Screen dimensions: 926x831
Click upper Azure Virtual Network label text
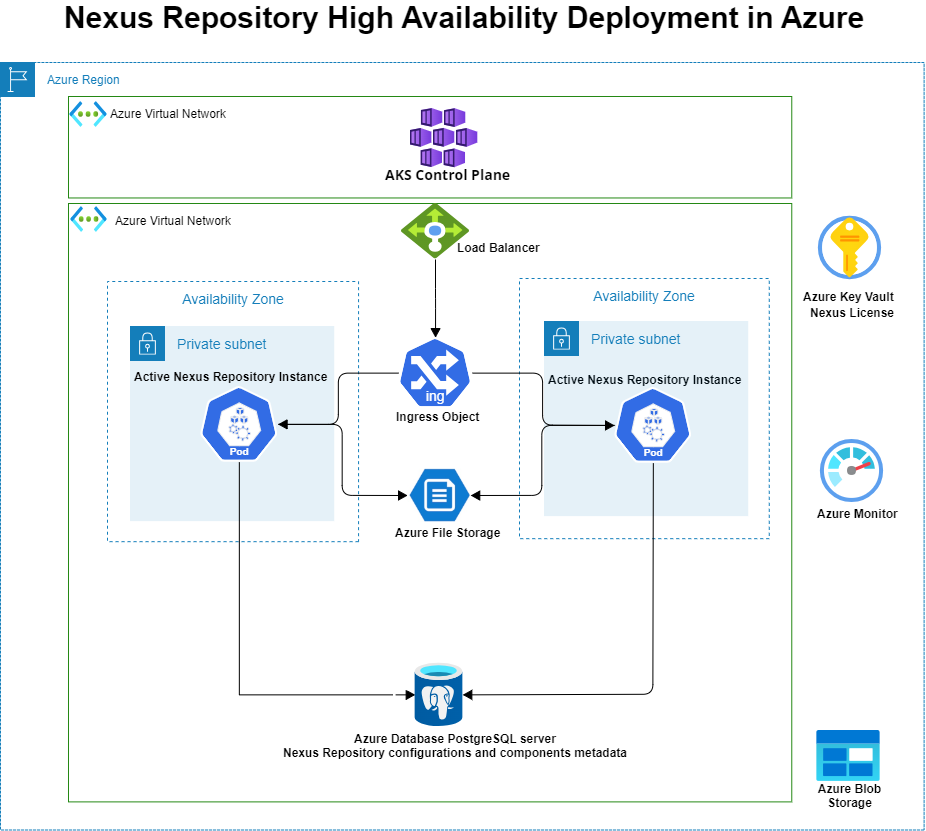coord(168,113)
